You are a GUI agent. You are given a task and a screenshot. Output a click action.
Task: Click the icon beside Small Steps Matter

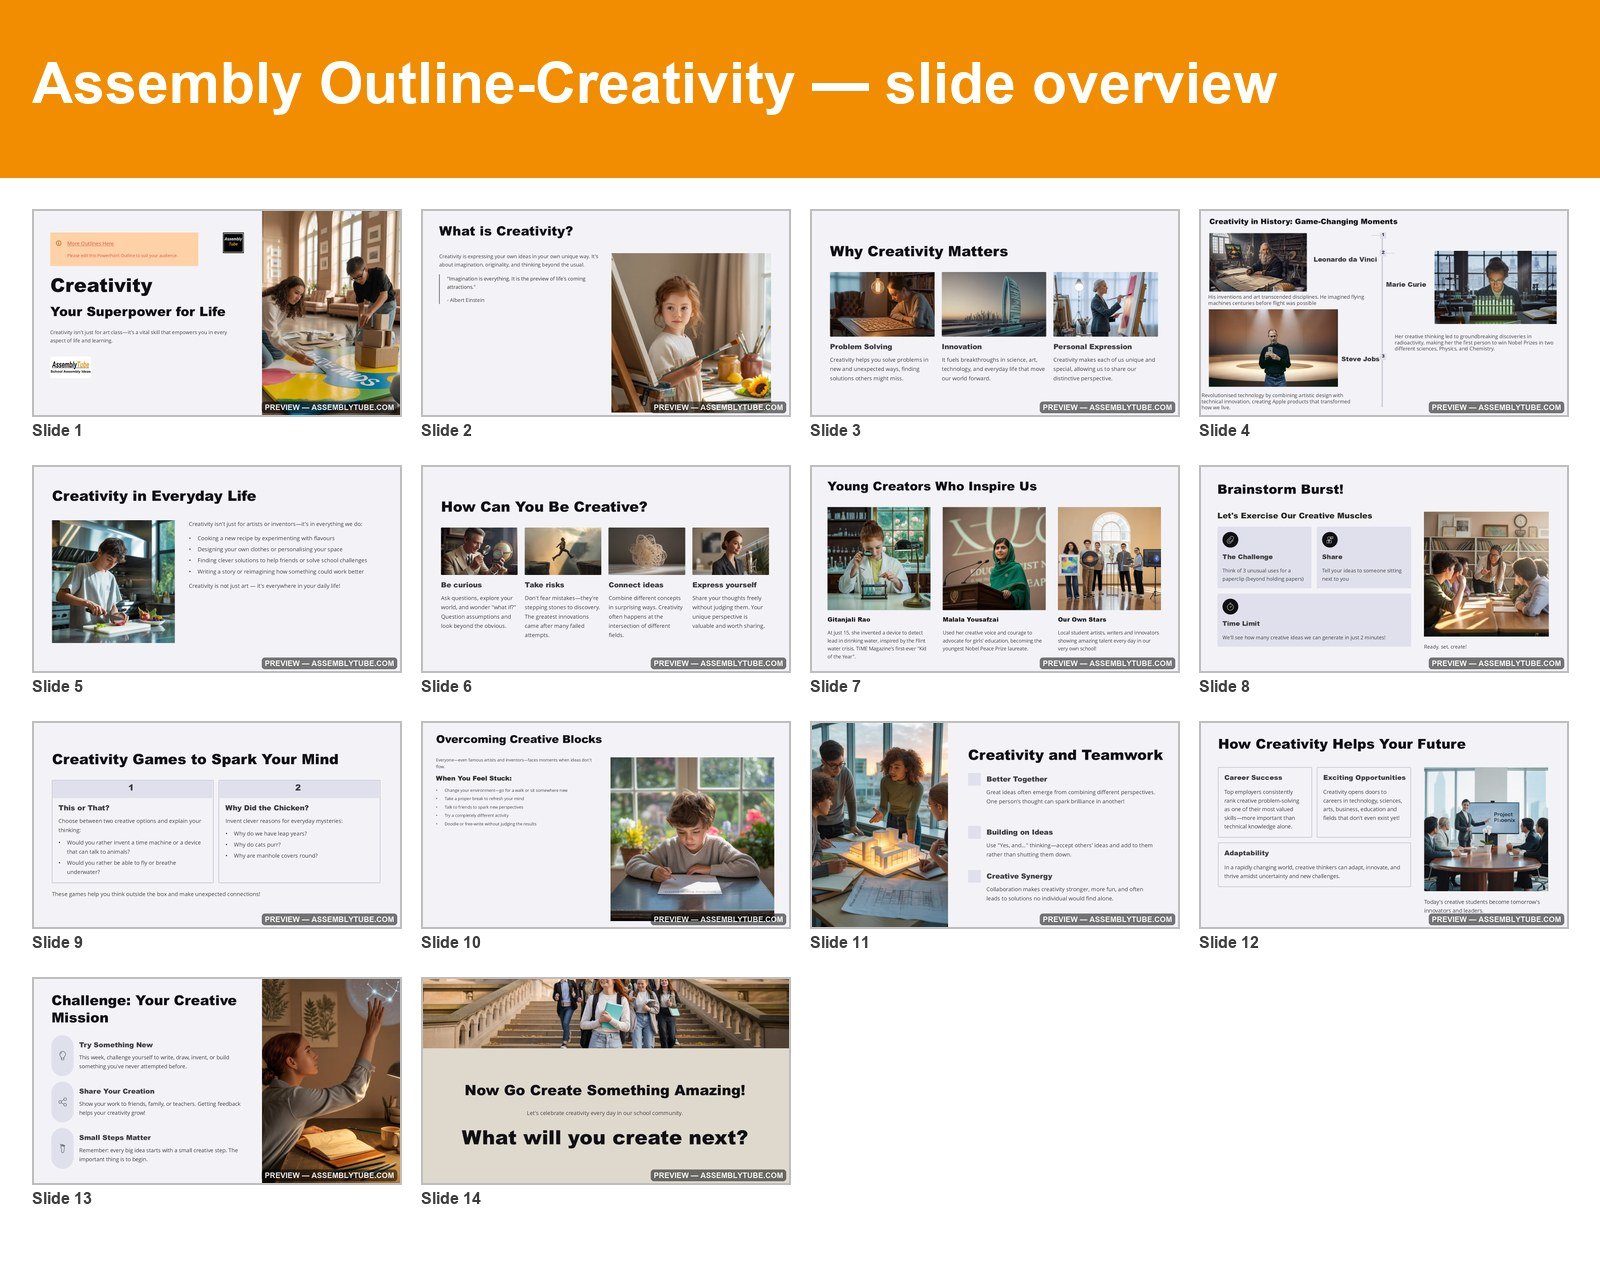(62, 1149)
